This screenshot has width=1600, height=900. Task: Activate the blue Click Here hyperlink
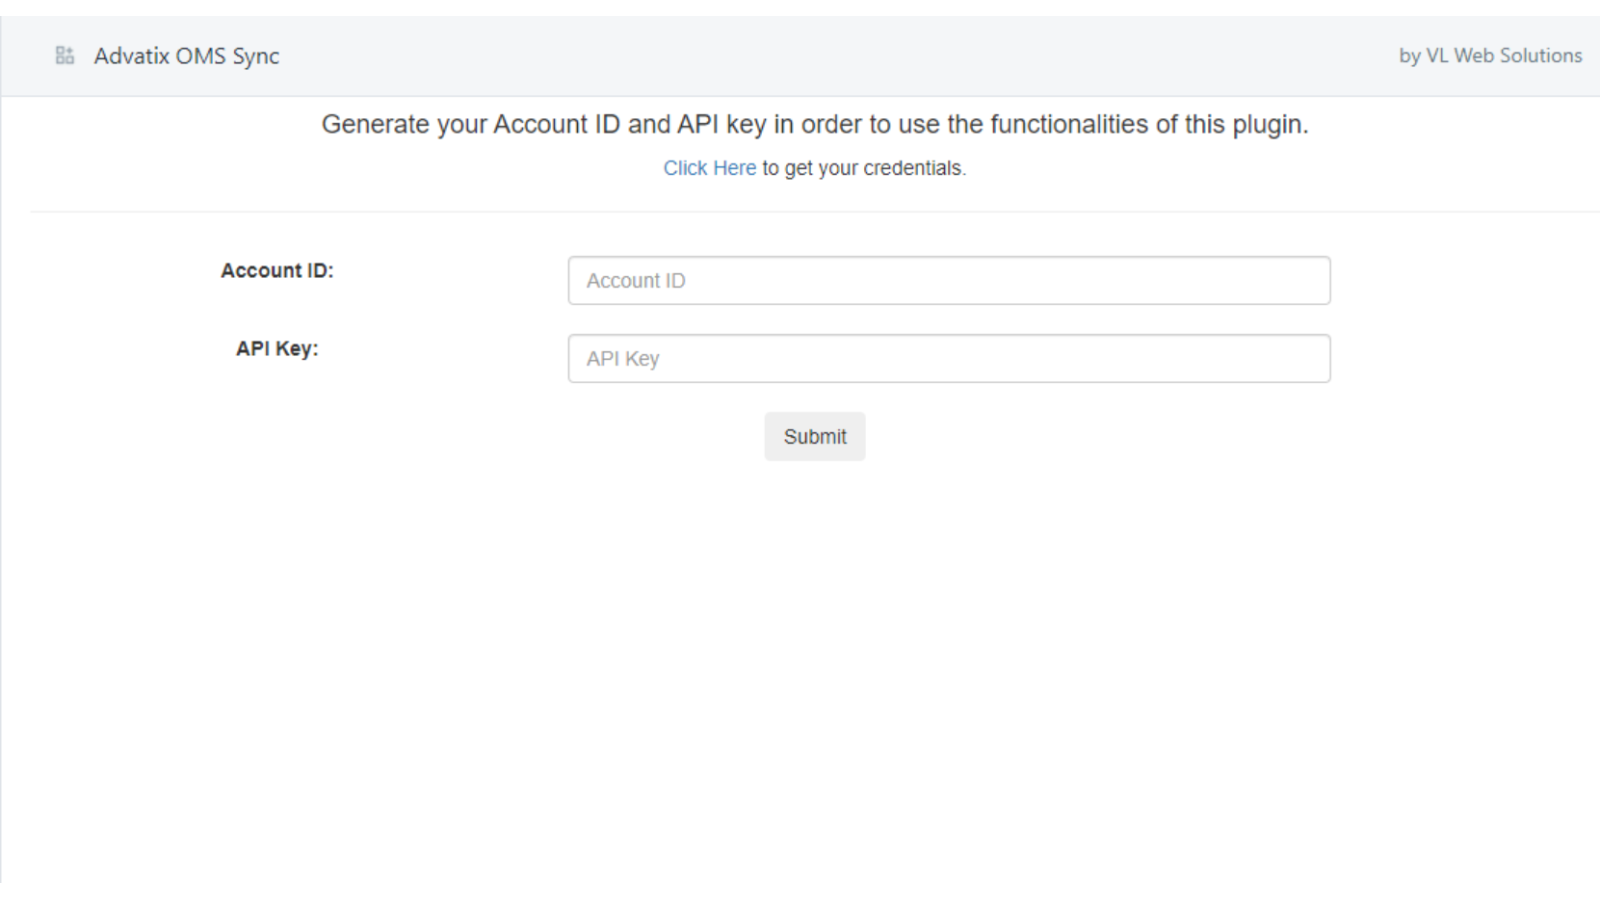[x=709, y=168]
